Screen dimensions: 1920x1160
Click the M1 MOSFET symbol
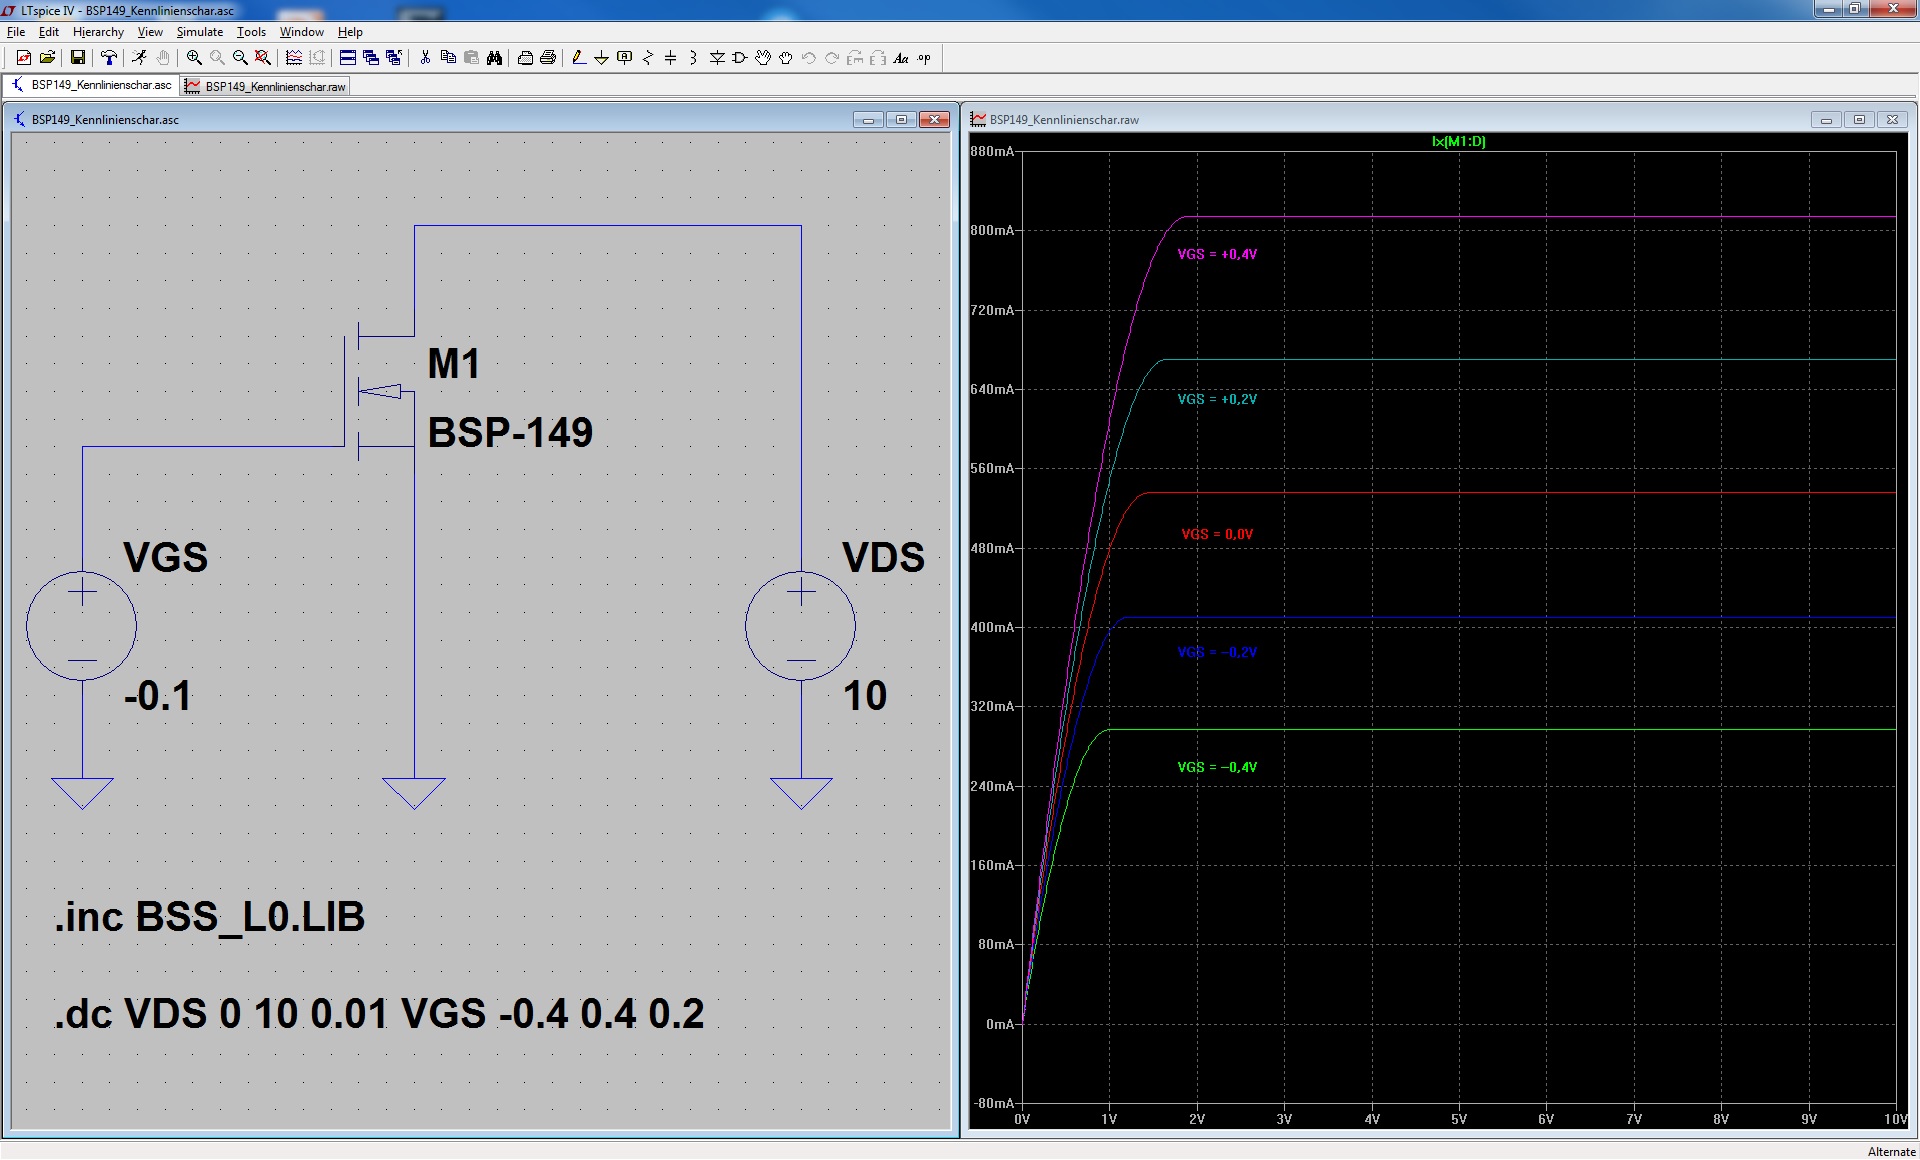tap(380, 392)
